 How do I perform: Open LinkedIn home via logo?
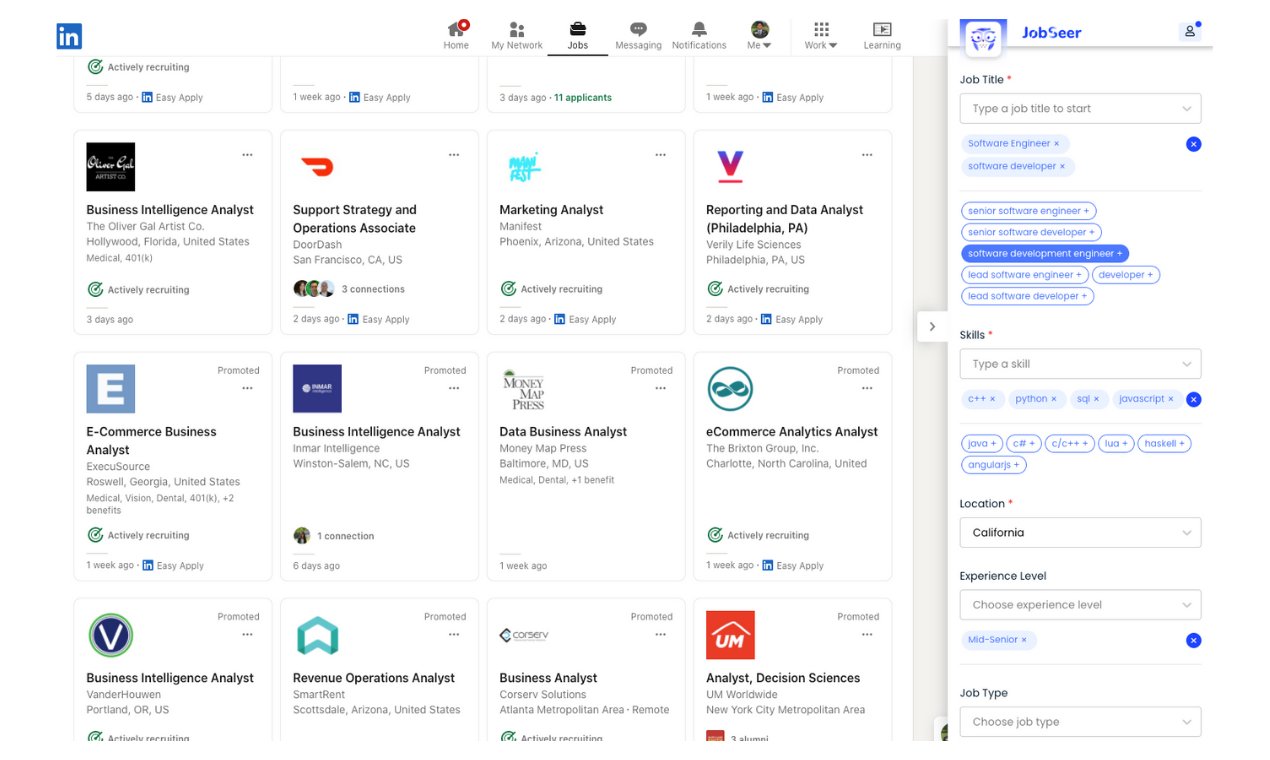tap(69, 37)
